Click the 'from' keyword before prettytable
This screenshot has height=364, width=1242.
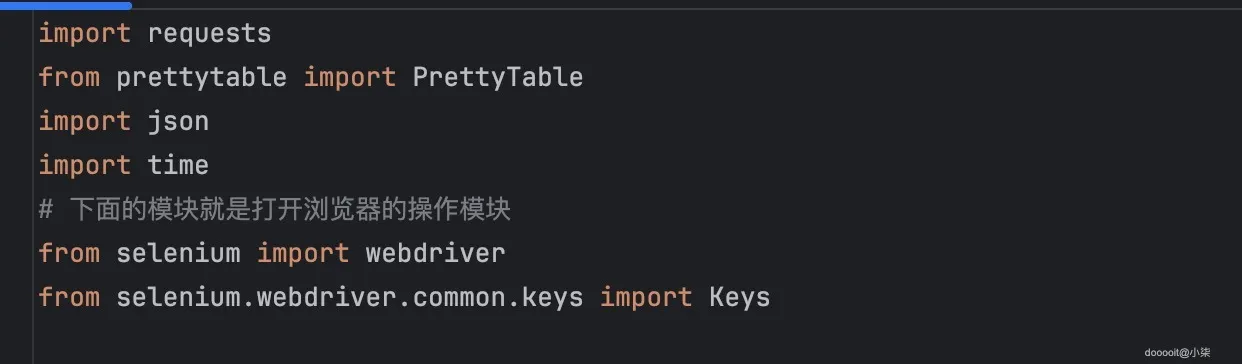click(70, 77)
